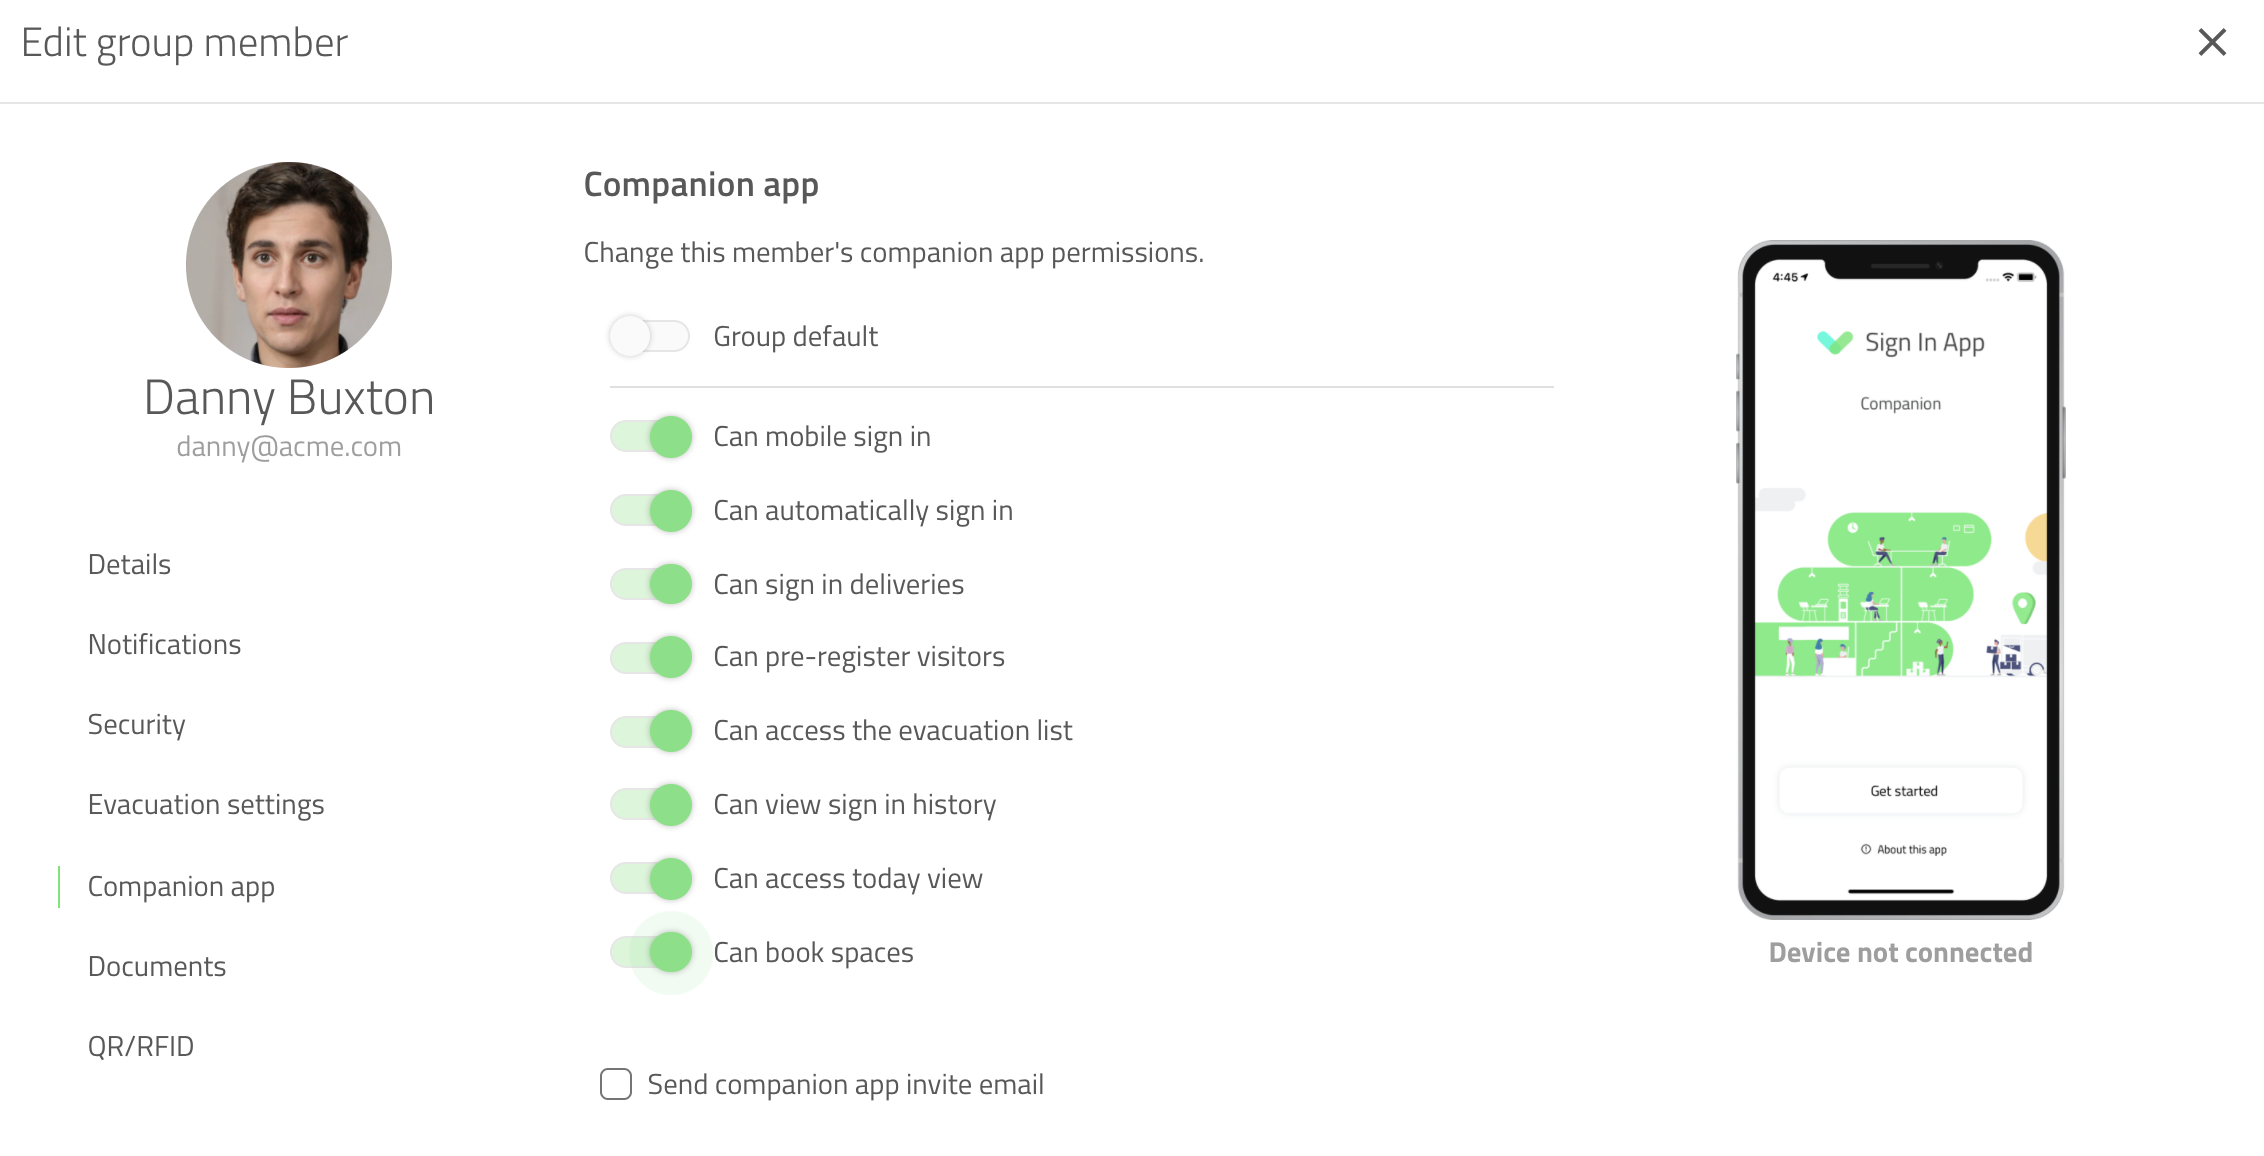Click the green checkmark Sign In App icon

(x=1838, y=342)
